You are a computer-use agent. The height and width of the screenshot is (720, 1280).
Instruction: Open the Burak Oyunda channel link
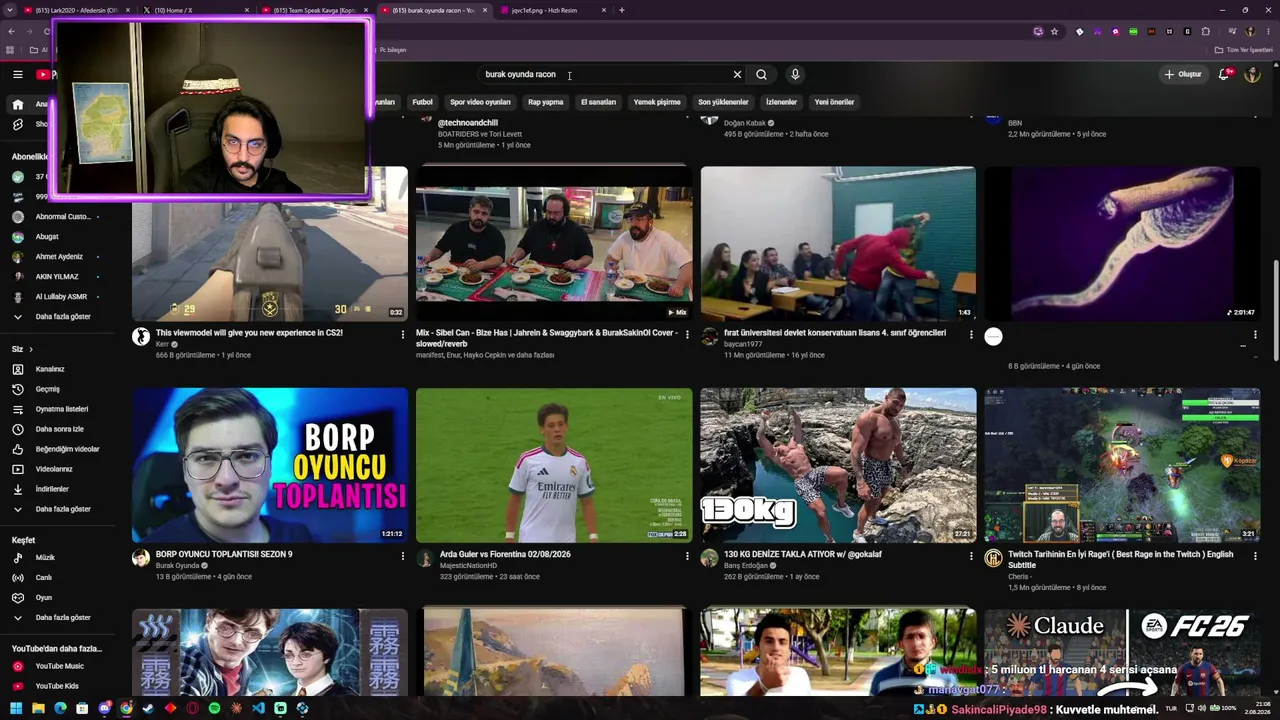tap(177, 566)
